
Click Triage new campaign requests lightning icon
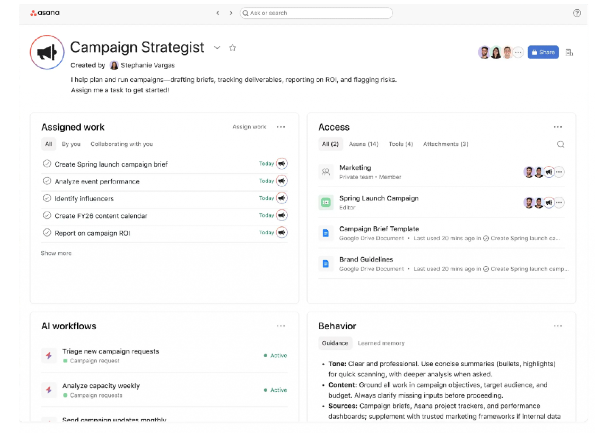coord(49,355)
